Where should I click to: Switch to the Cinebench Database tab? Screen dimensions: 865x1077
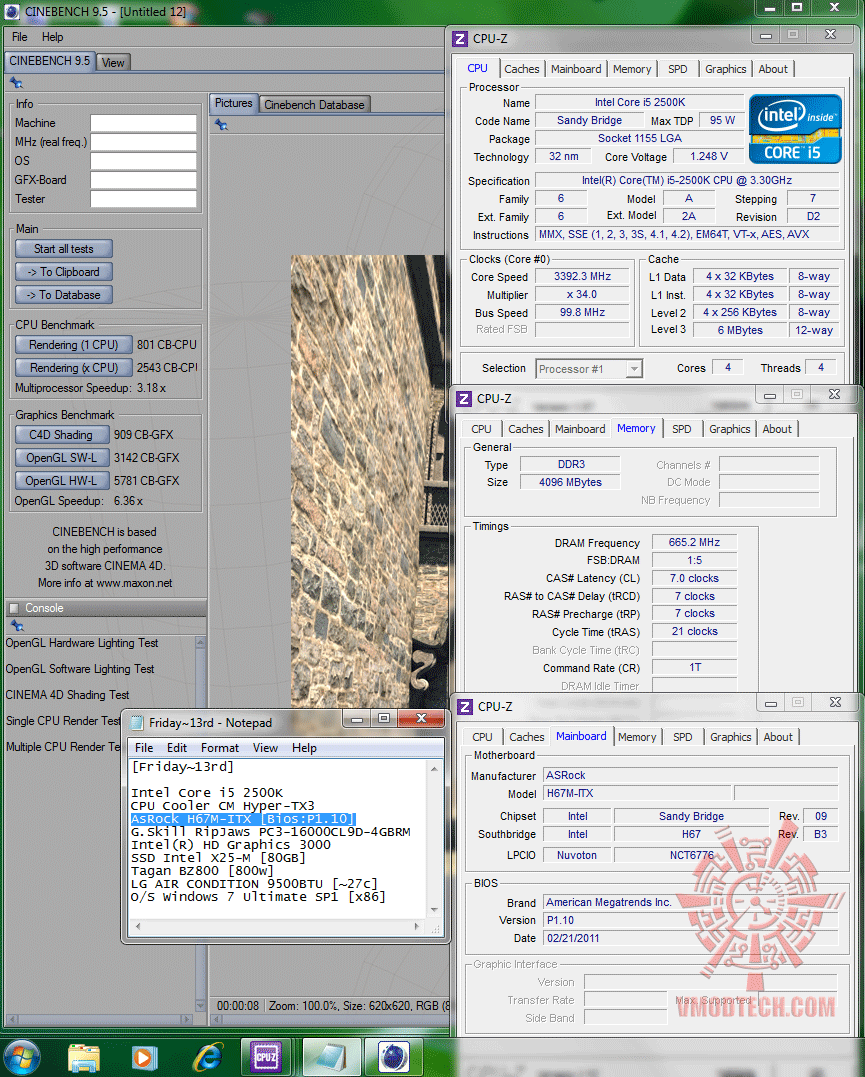click(x=315, y=104)
